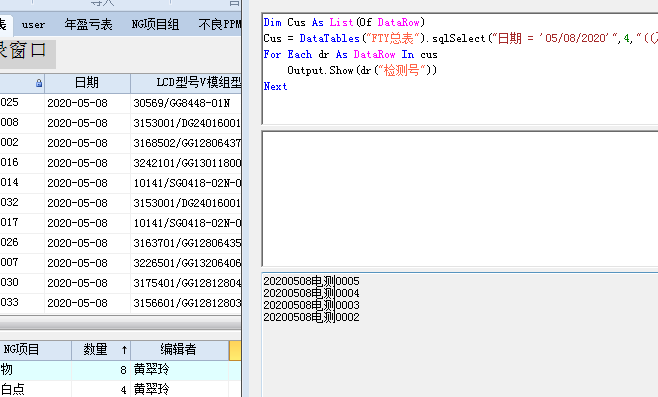Image resolution: width=658 pixels, height=397 pixels.
Task: Click quantity cell showing 8
Action: point(101,370)
